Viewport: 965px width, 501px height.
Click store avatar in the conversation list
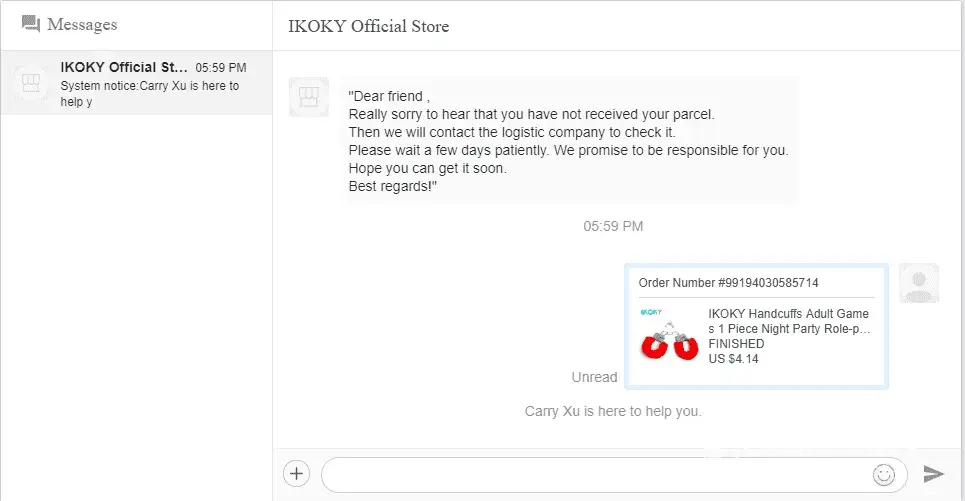click(30, 83)
